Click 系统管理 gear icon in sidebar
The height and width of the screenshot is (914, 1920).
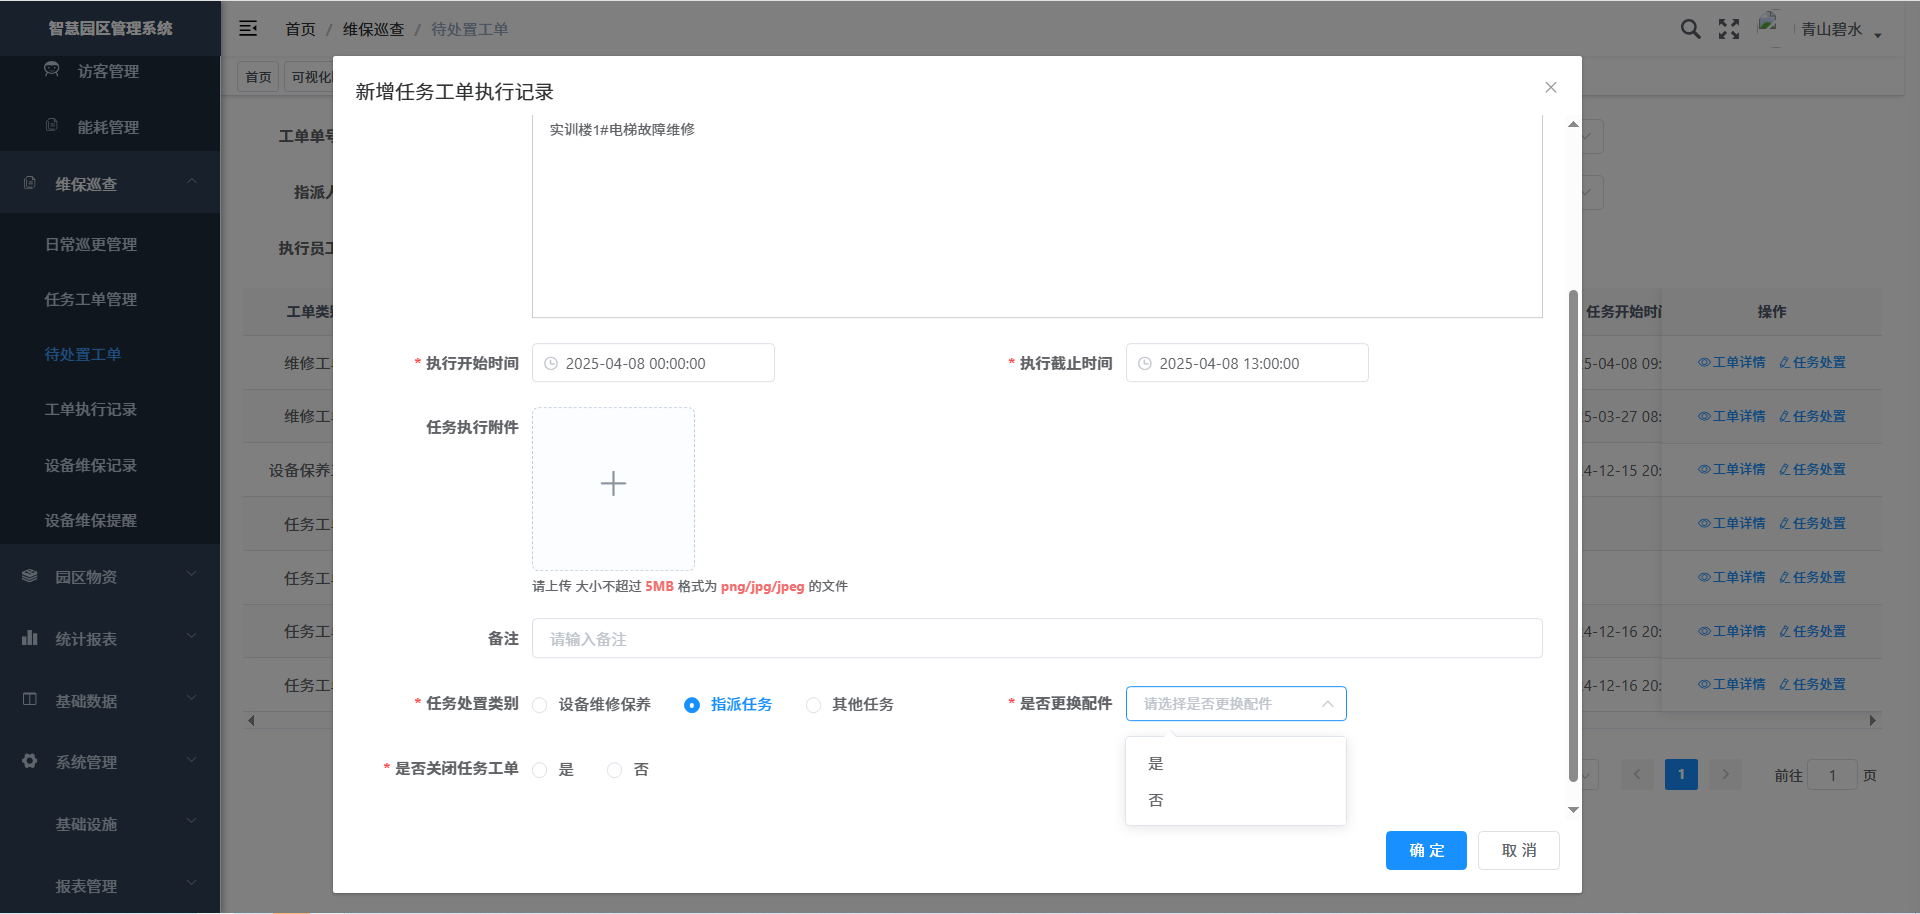pos(30,761)
